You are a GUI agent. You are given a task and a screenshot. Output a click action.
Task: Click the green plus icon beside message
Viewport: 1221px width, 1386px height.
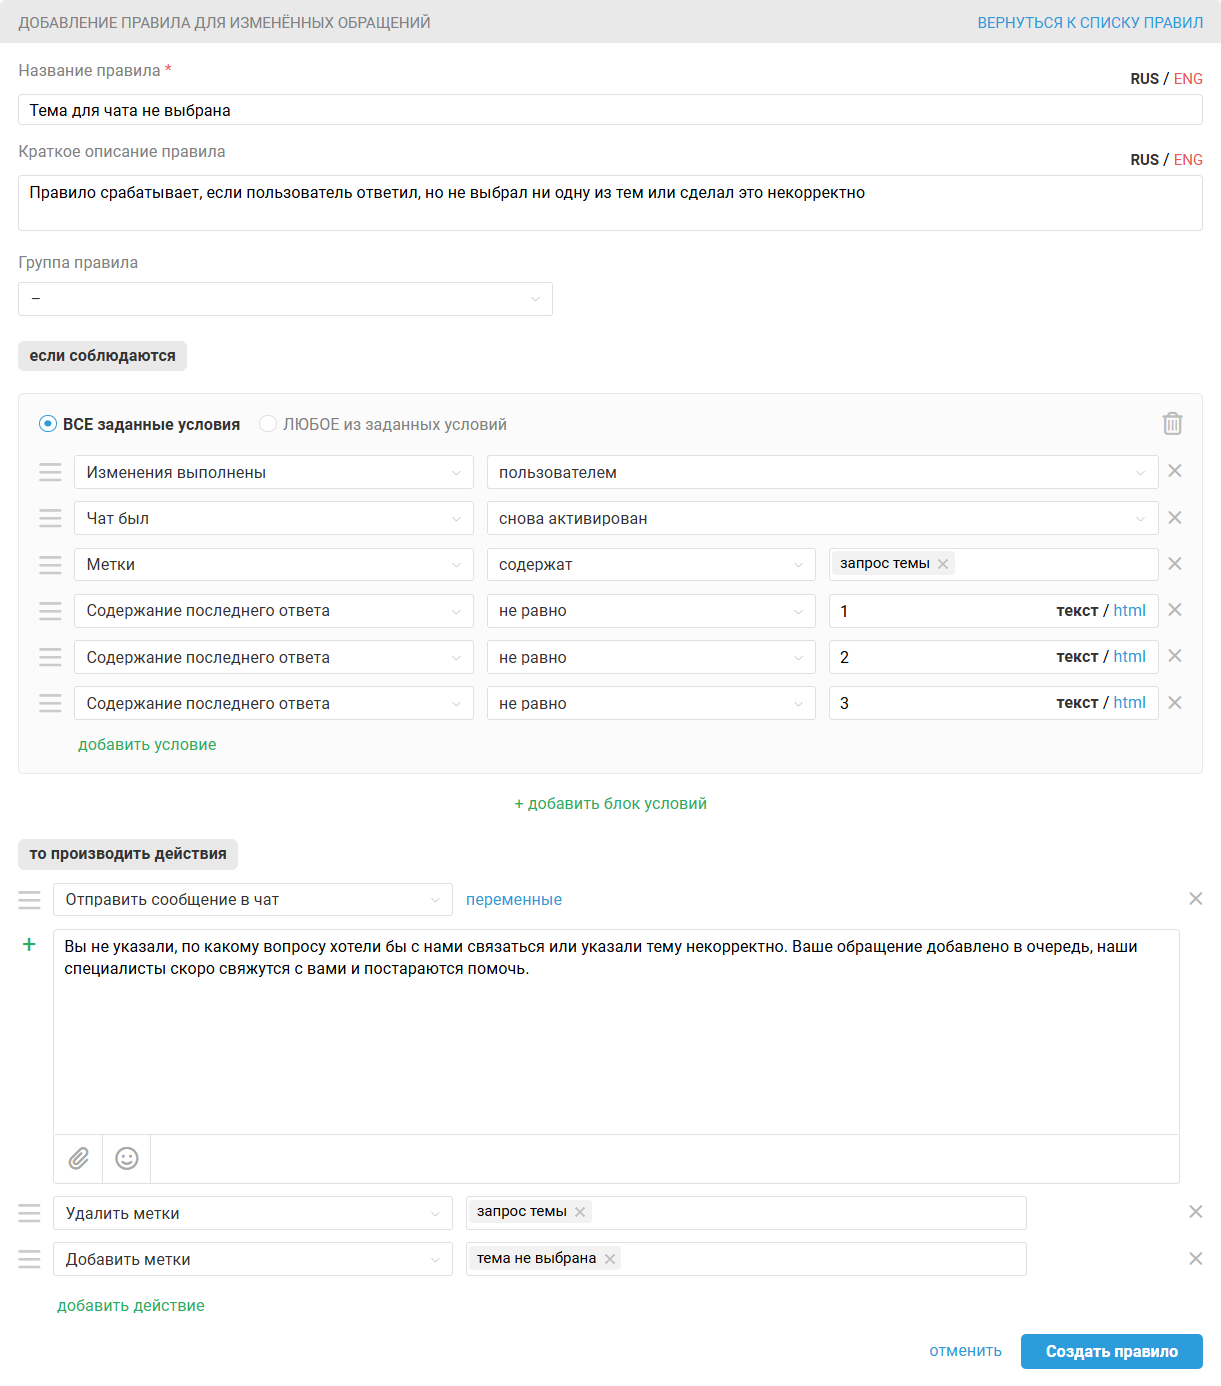click(x=29, y=945)
